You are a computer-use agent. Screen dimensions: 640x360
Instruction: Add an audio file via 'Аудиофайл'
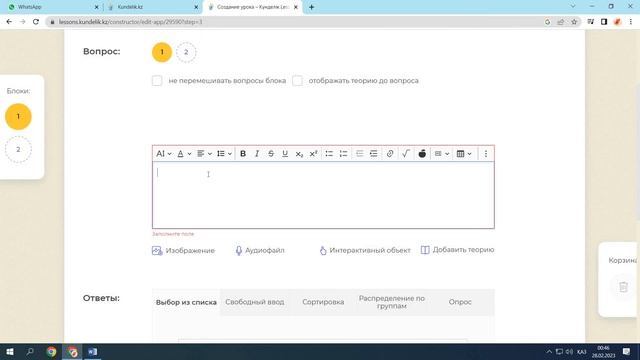[260, 251]
